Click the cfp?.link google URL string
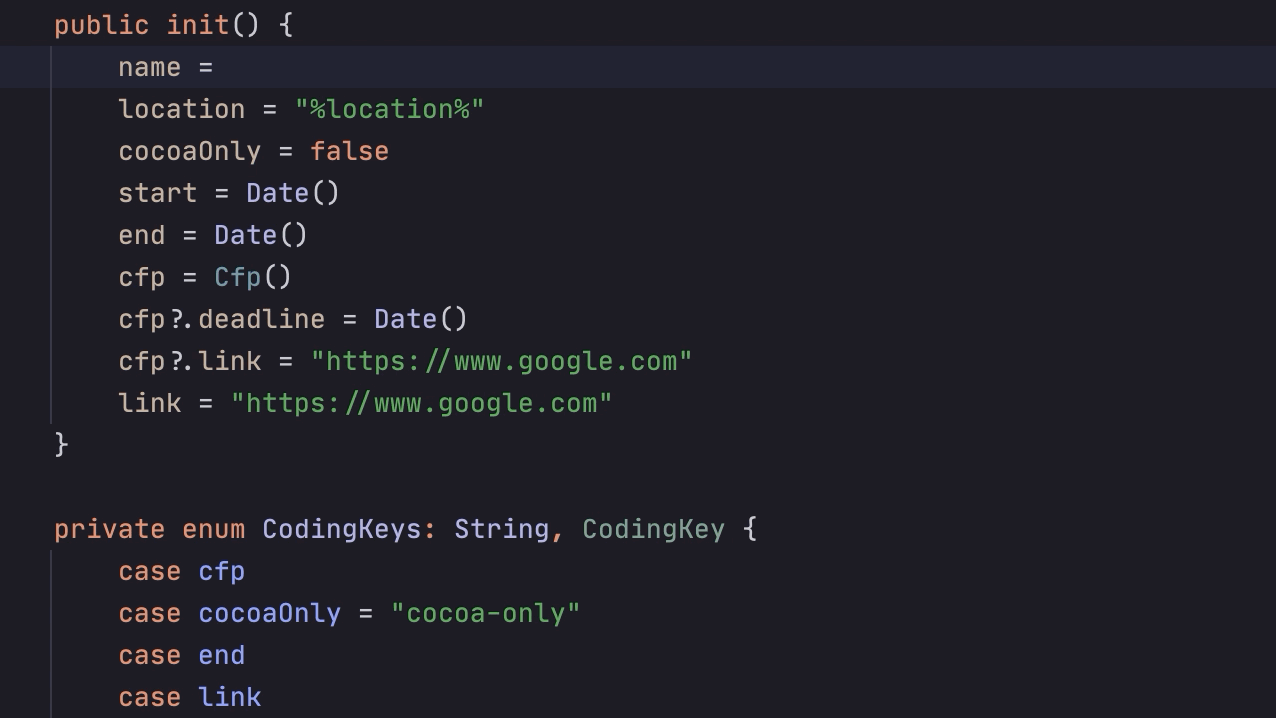 [501, 361]
